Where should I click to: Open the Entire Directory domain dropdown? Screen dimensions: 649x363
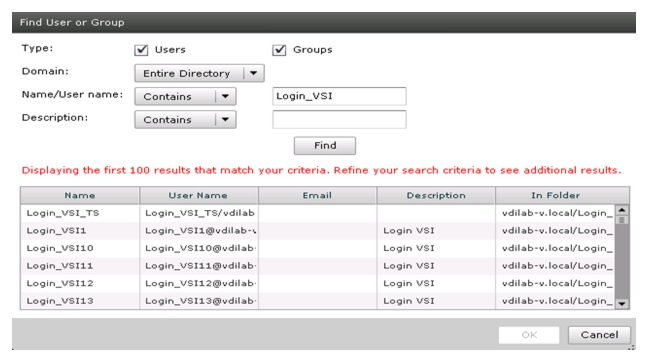tap(199, 73)
